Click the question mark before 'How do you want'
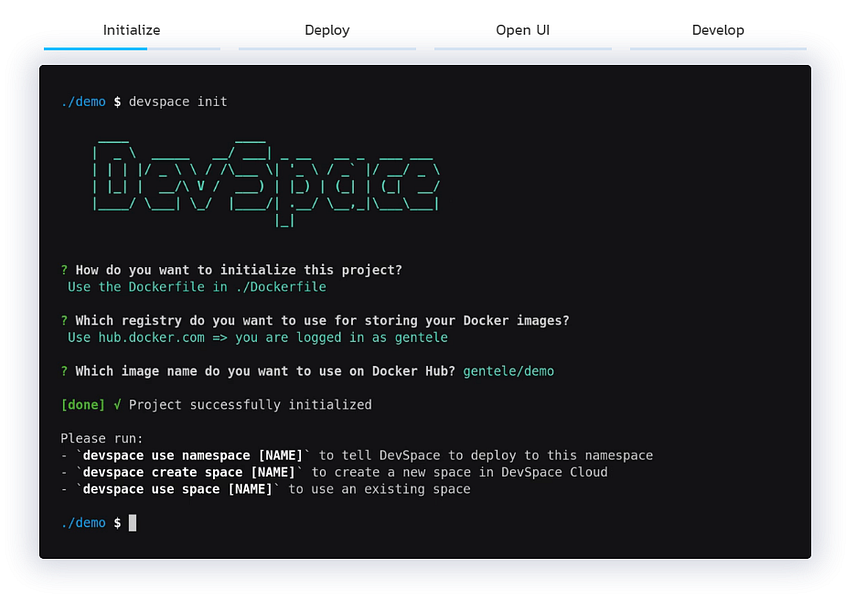Viewport: 856px width, 600px height. pos(64,270)
